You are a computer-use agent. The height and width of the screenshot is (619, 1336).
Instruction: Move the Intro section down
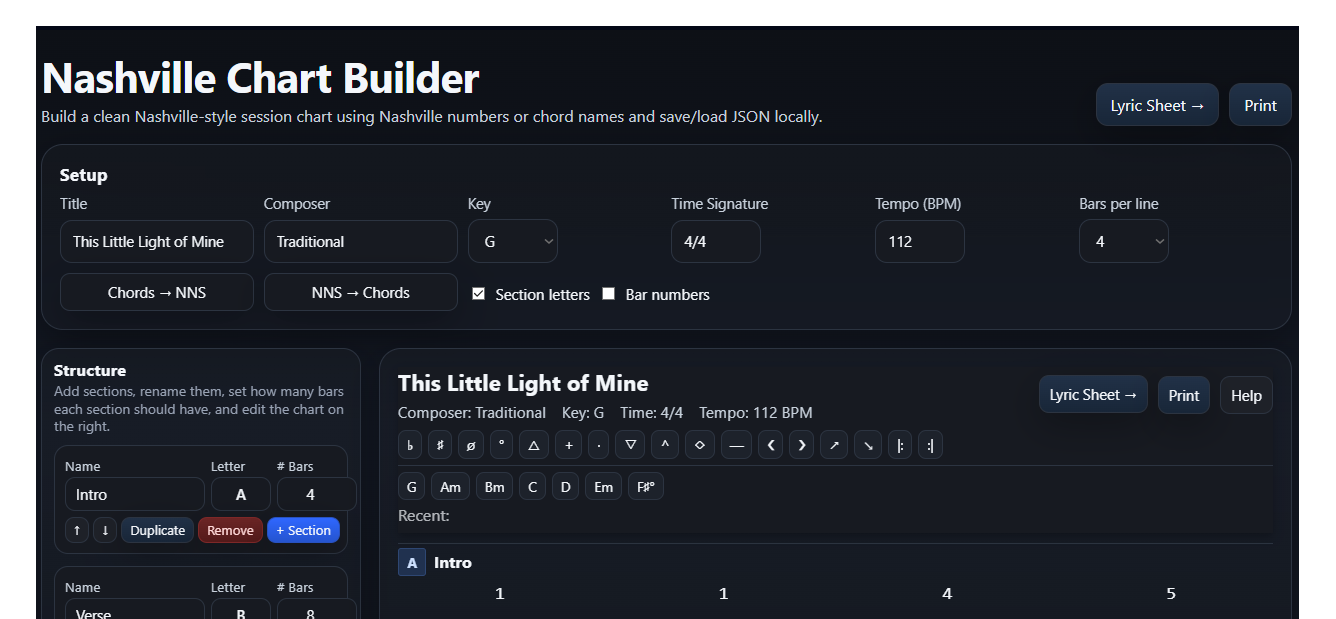click(x=105, y=530)
